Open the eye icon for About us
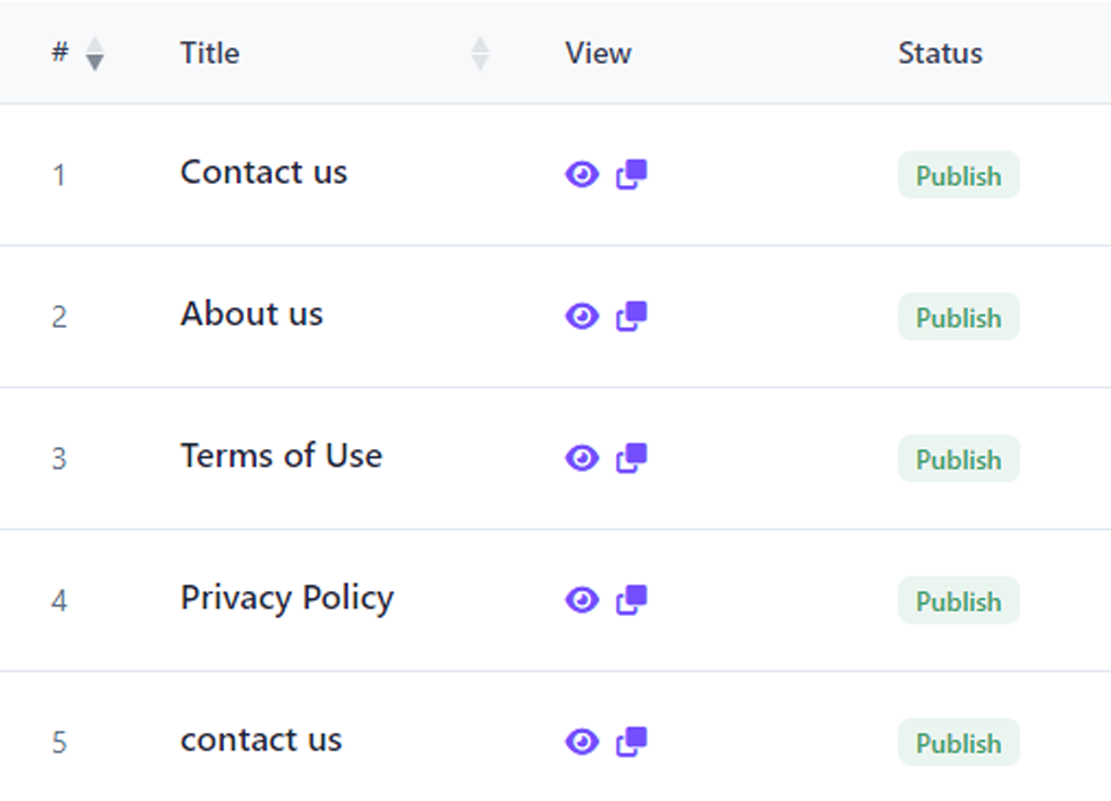Viewport: 1111px width, 801px height. click(x=582, y=316)
